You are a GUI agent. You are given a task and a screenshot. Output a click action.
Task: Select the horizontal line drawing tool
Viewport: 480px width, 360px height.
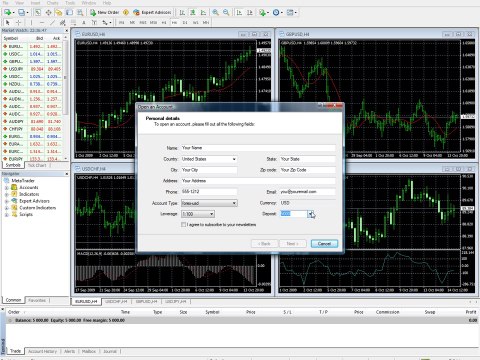pyautogui.click(x=42, y=22)
